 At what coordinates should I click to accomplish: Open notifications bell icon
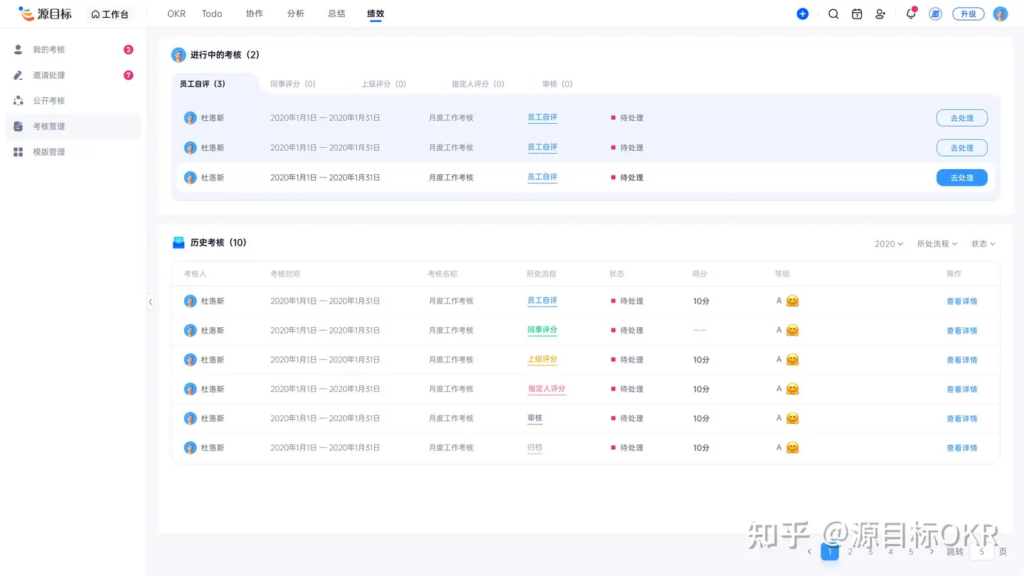910,14
